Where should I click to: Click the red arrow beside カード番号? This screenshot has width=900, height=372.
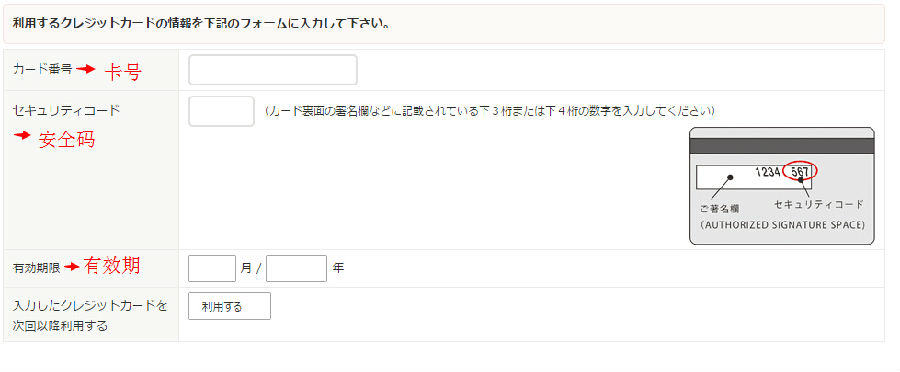(86, 69)
